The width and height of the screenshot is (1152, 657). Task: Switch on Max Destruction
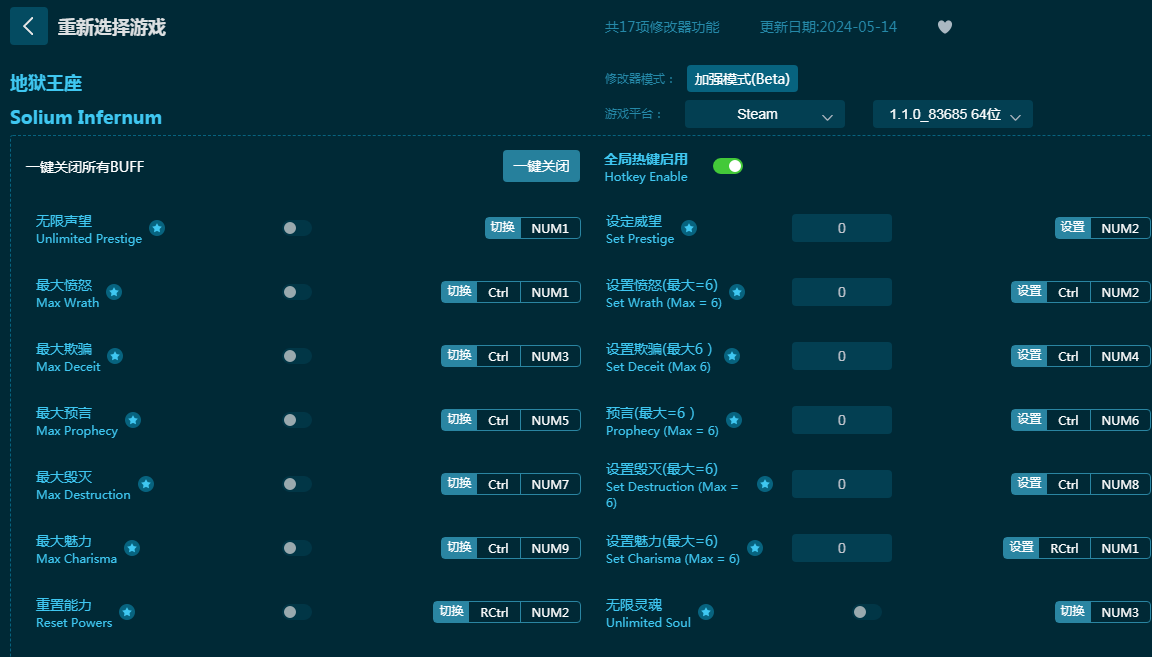coord(297,484)
